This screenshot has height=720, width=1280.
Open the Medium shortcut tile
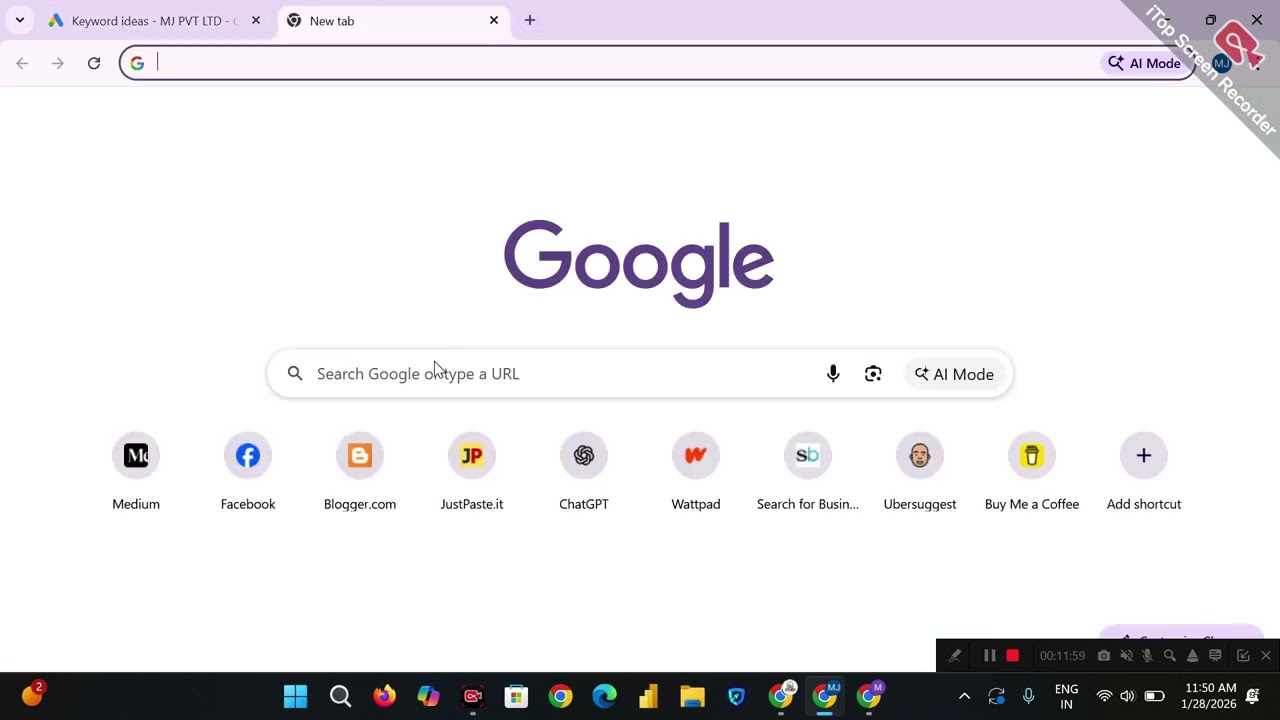pyautogui.click(x=136, y=472)
